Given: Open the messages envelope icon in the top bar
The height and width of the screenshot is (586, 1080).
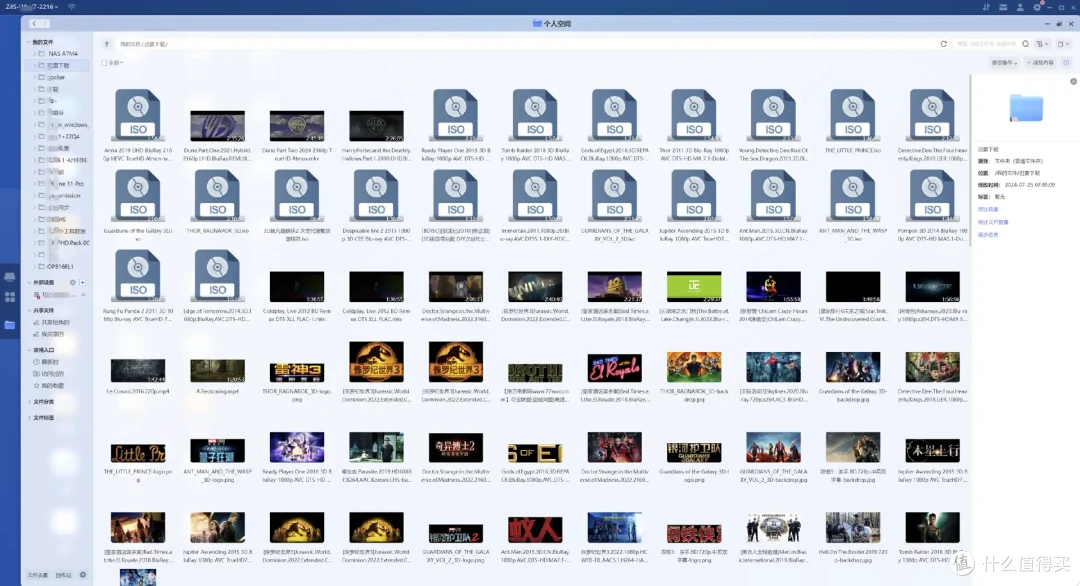Looking at the screenshot, I should (x=1003, y=7).
